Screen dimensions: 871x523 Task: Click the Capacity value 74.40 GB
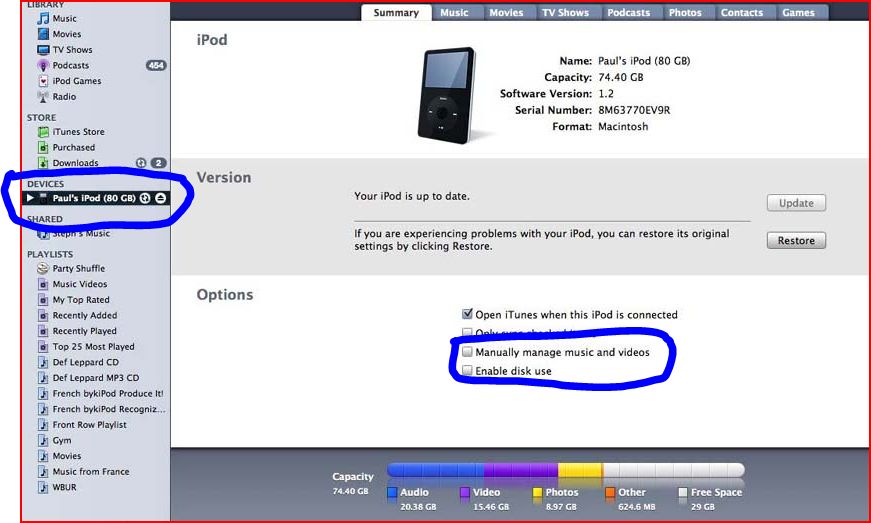coord(620,77)
